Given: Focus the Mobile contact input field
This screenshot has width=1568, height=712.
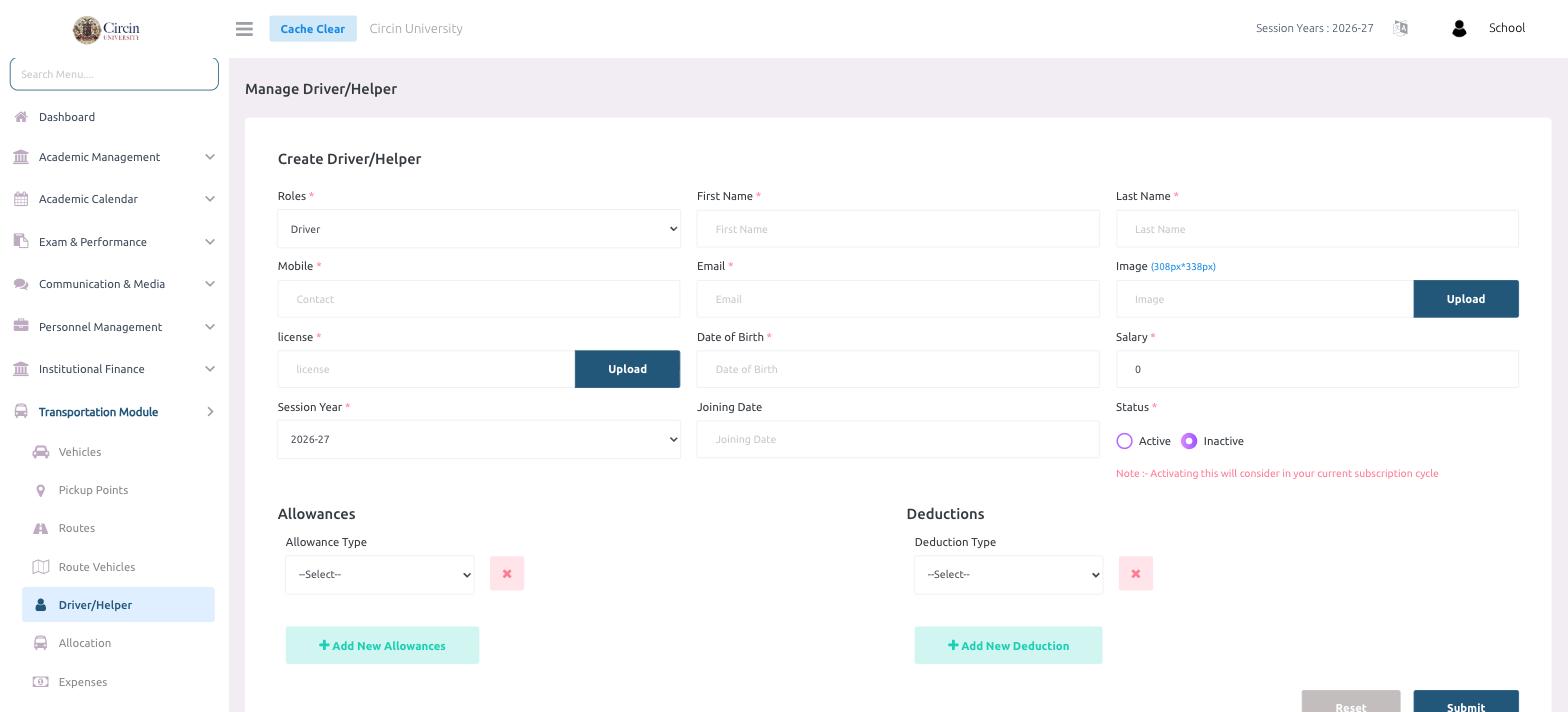Looking at the screenshot, I should click(479, 299).
